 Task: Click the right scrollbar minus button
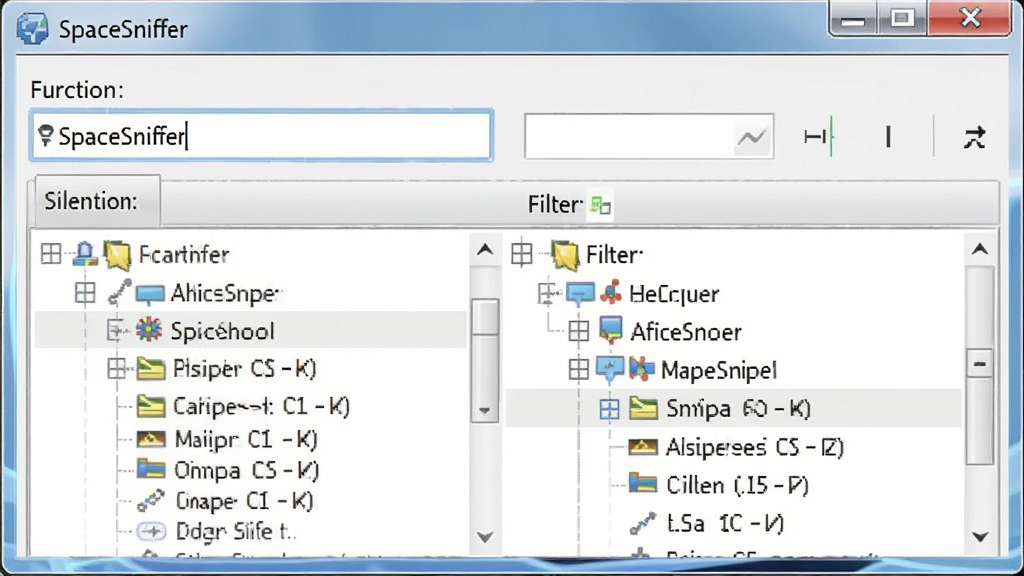click(x=980, y=364)
